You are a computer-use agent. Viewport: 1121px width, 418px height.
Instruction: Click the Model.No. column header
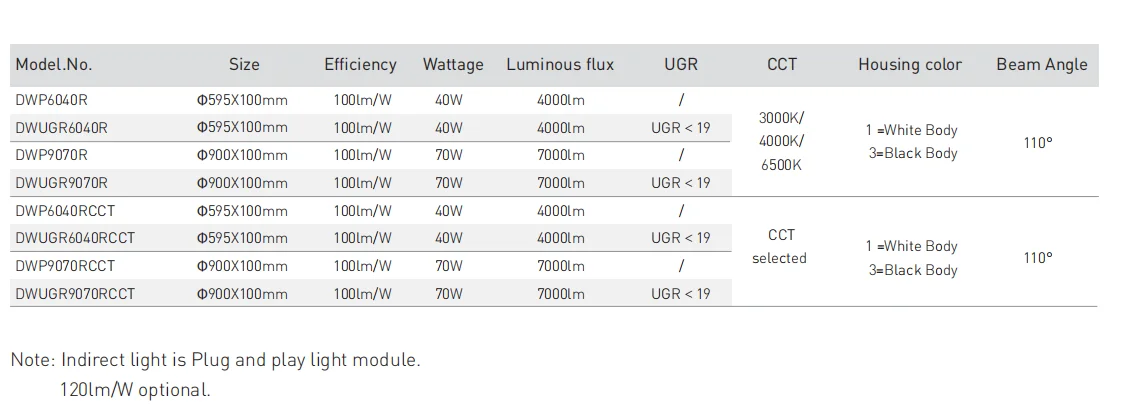(54, 64)
